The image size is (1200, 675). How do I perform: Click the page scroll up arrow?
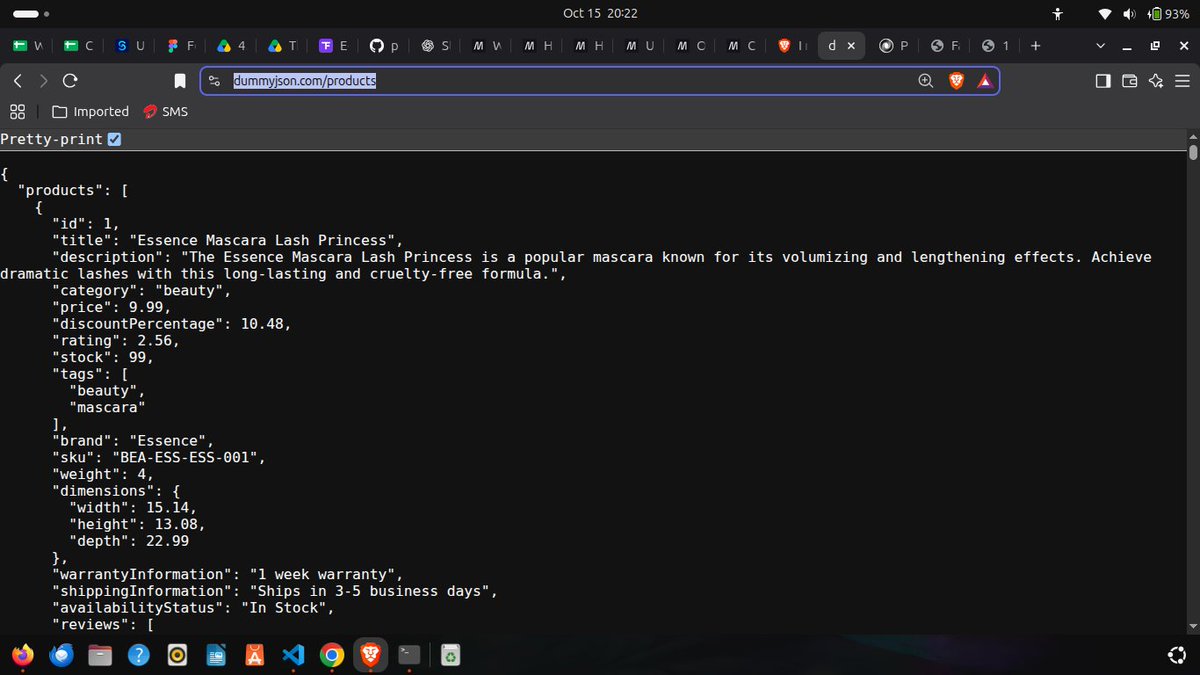pos(1192,137)
